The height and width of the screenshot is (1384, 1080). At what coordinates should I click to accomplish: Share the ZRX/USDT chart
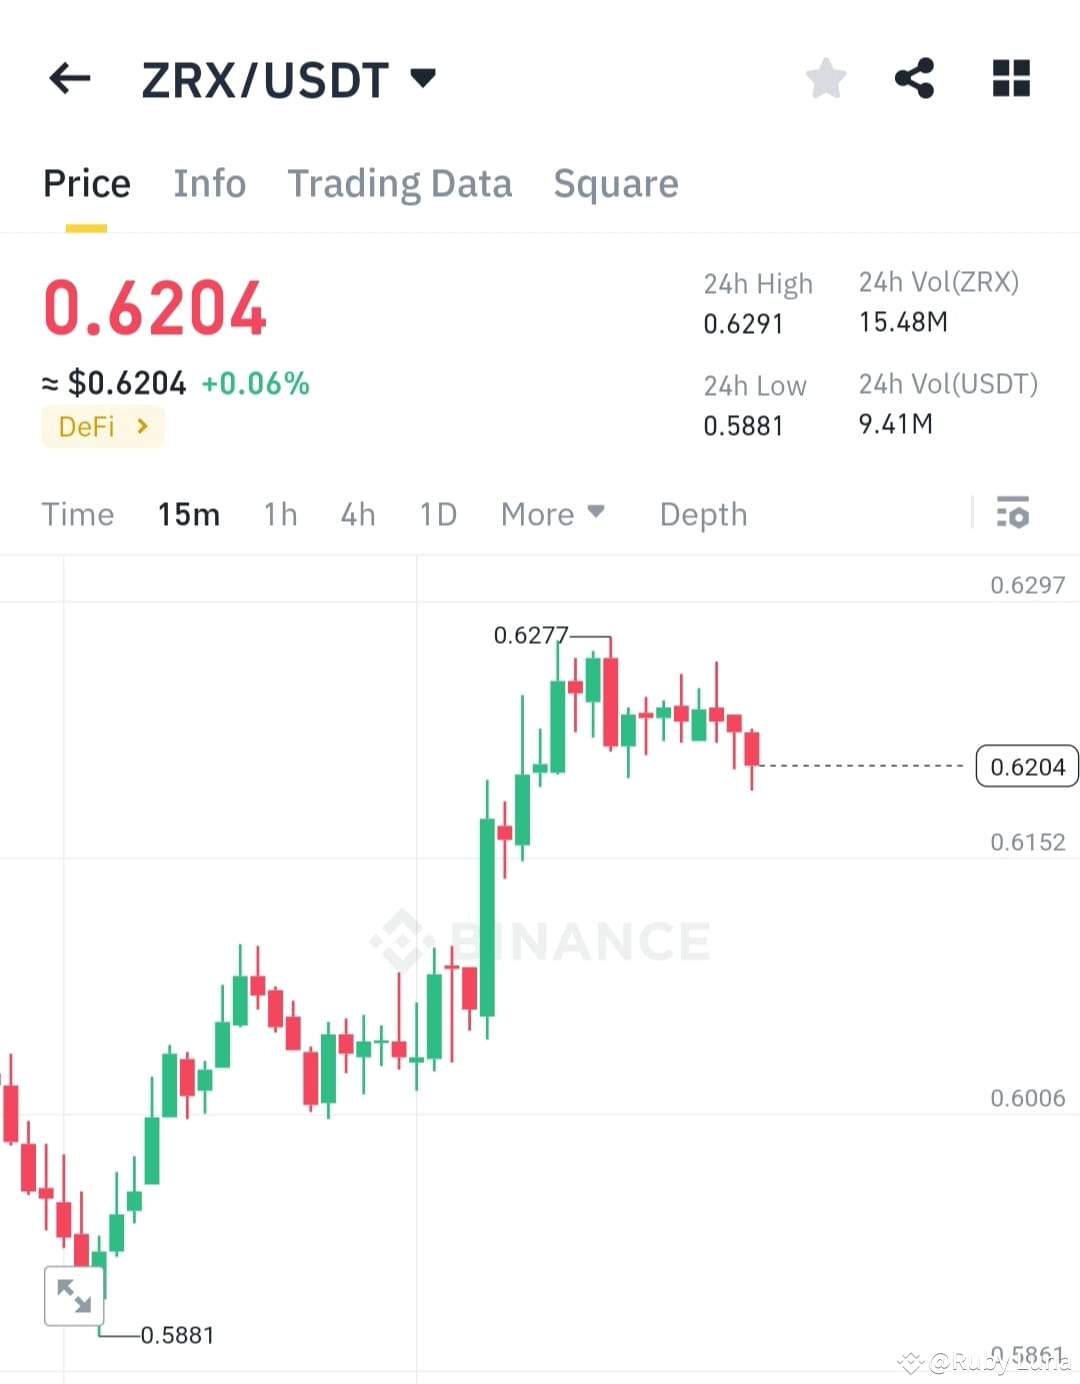click(914, 79)
